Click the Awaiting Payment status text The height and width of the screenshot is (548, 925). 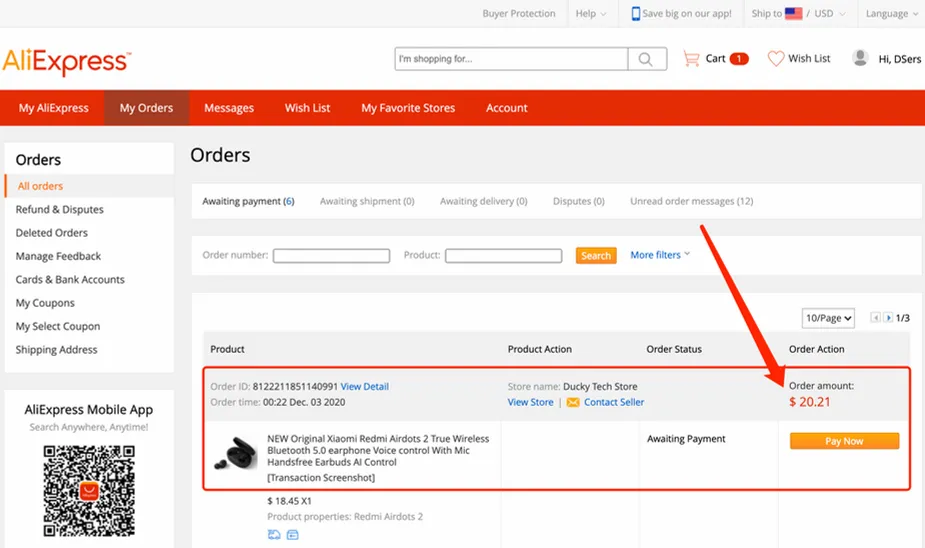[x=686, y=439]
